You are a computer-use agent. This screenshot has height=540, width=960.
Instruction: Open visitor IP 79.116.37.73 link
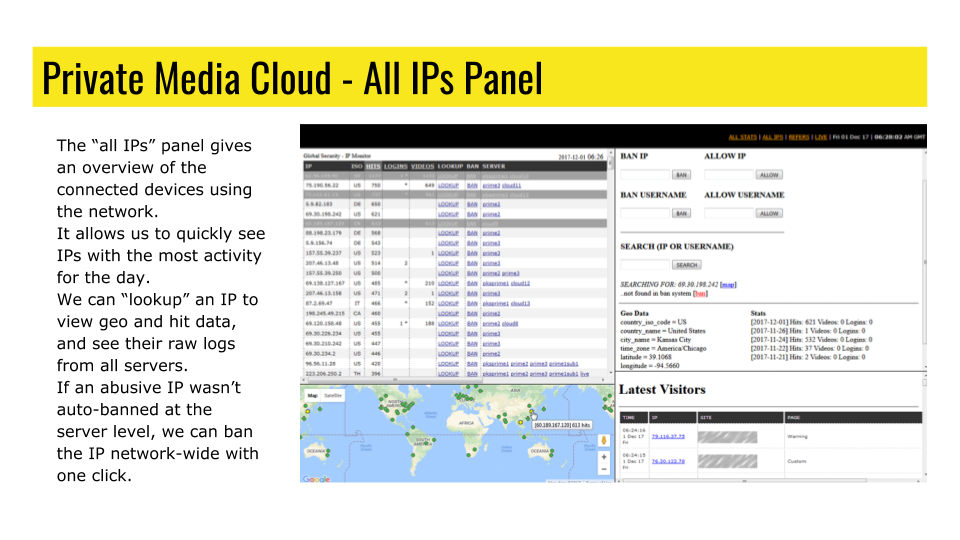coord(668,436)
